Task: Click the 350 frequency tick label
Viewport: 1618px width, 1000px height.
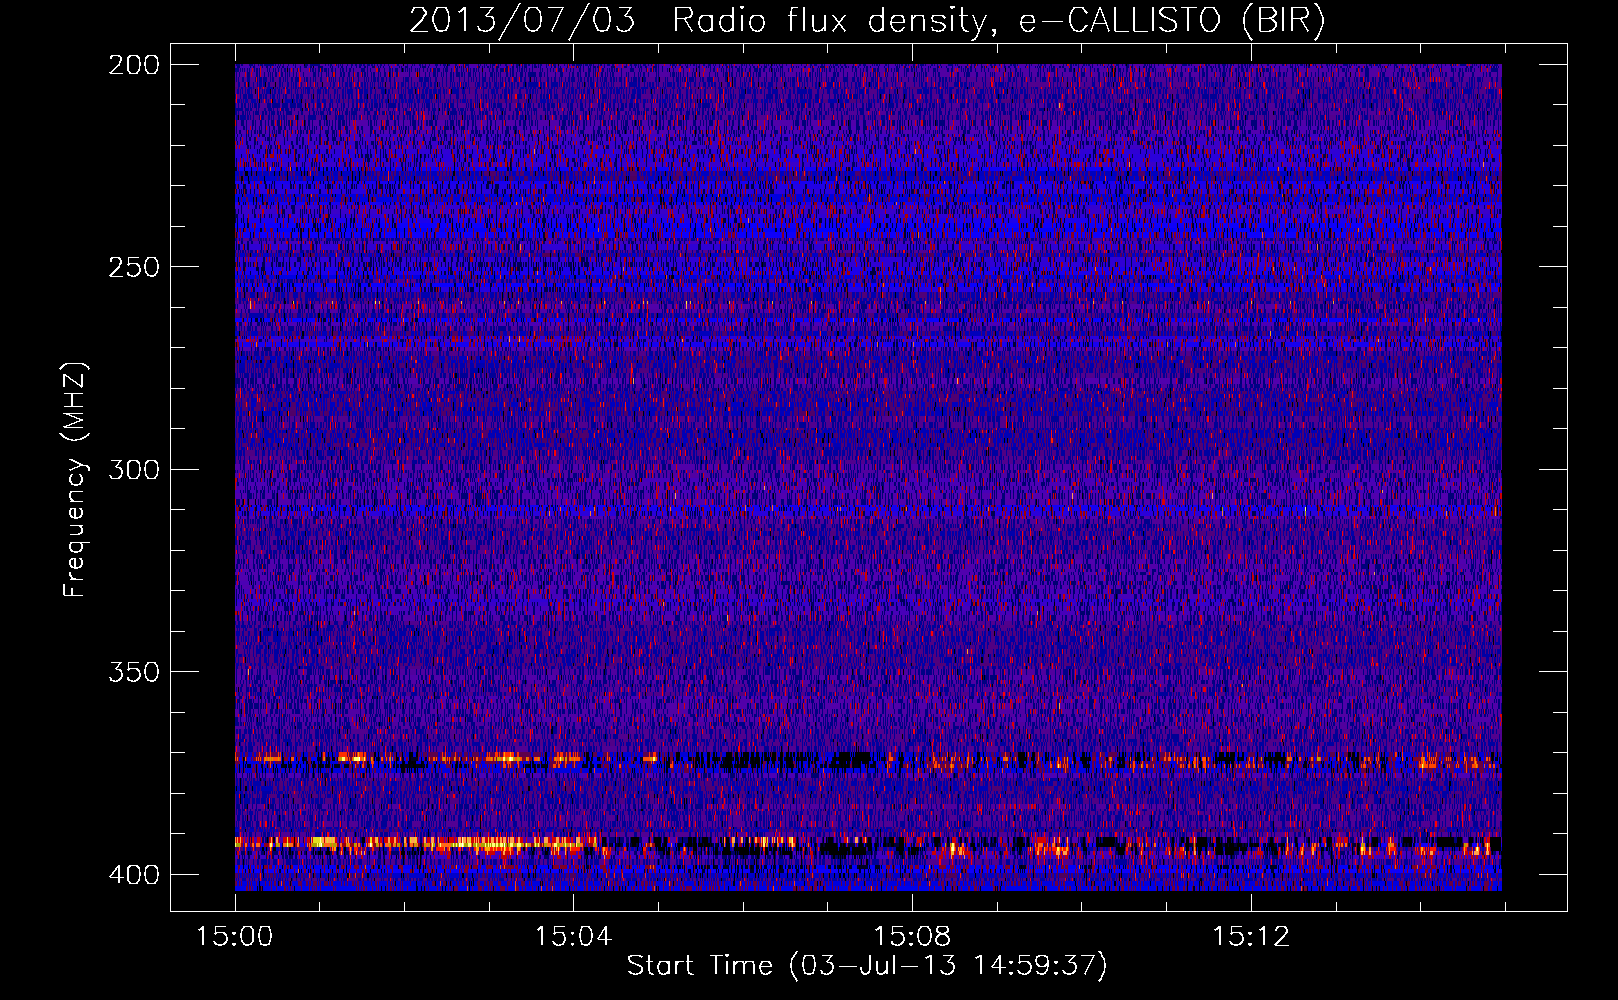Action: (x=134, y=672)
